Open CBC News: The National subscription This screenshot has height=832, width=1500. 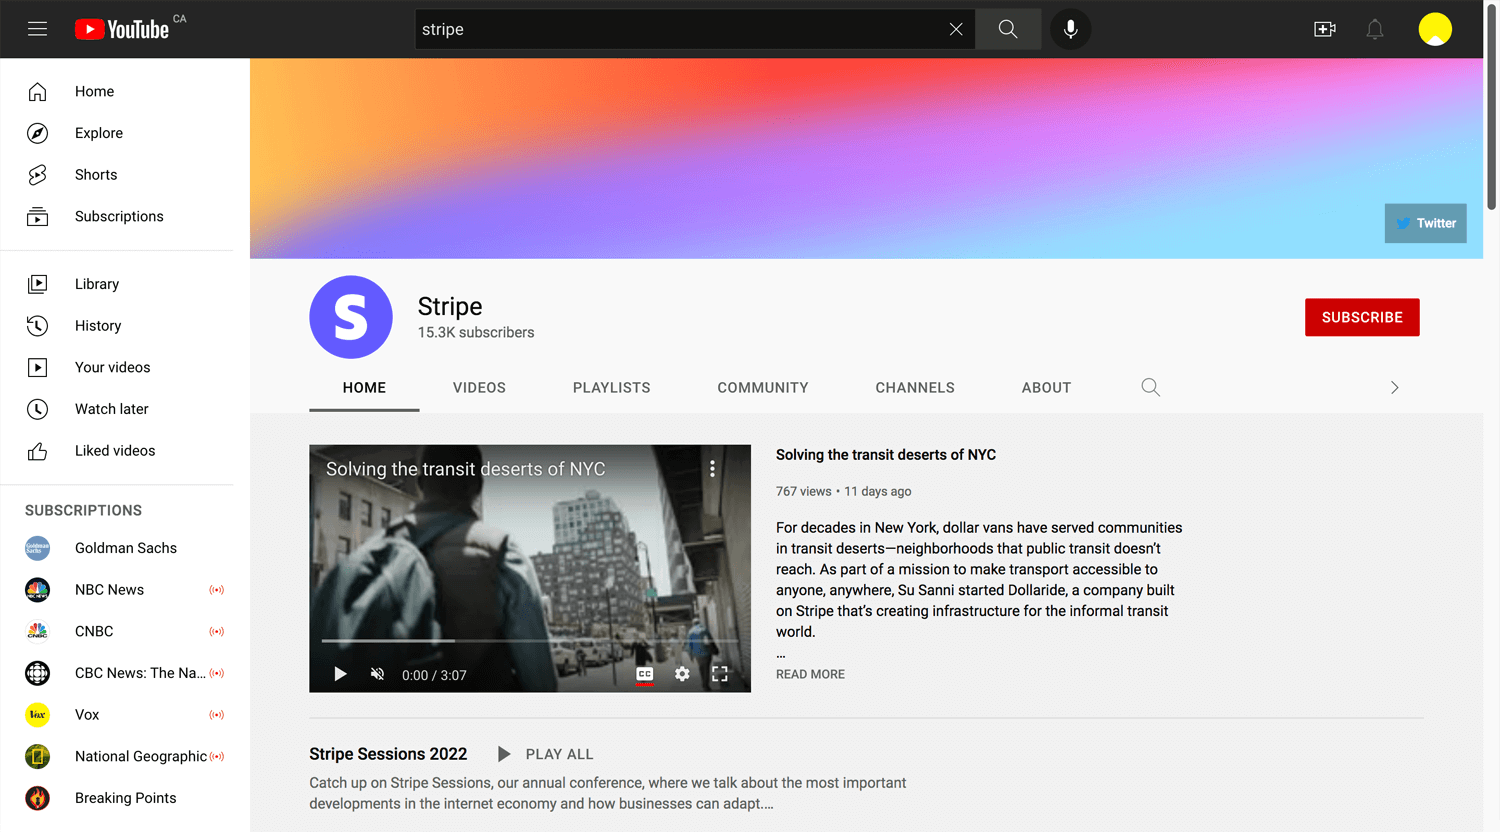point(117,673)
